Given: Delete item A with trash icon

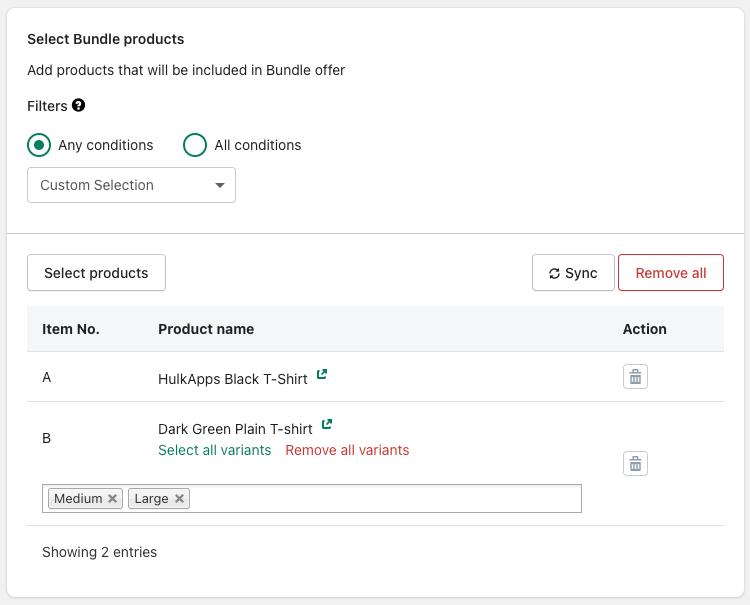Looking at the screenshot, I should point(635,376).
